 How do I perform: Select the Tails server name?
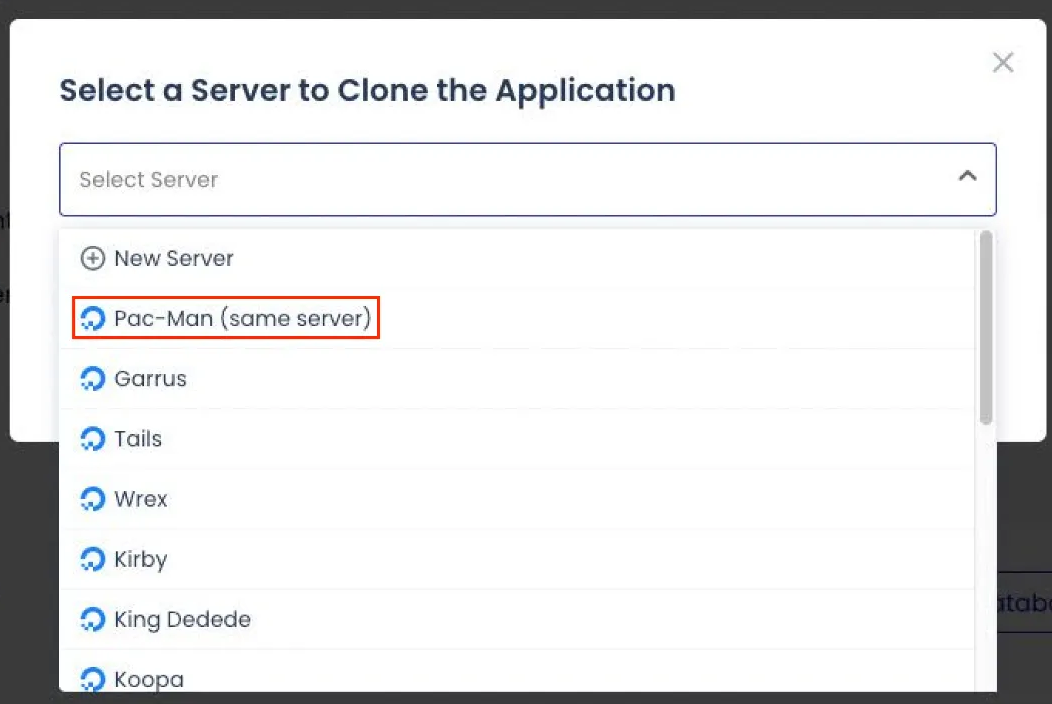[138, 439]
